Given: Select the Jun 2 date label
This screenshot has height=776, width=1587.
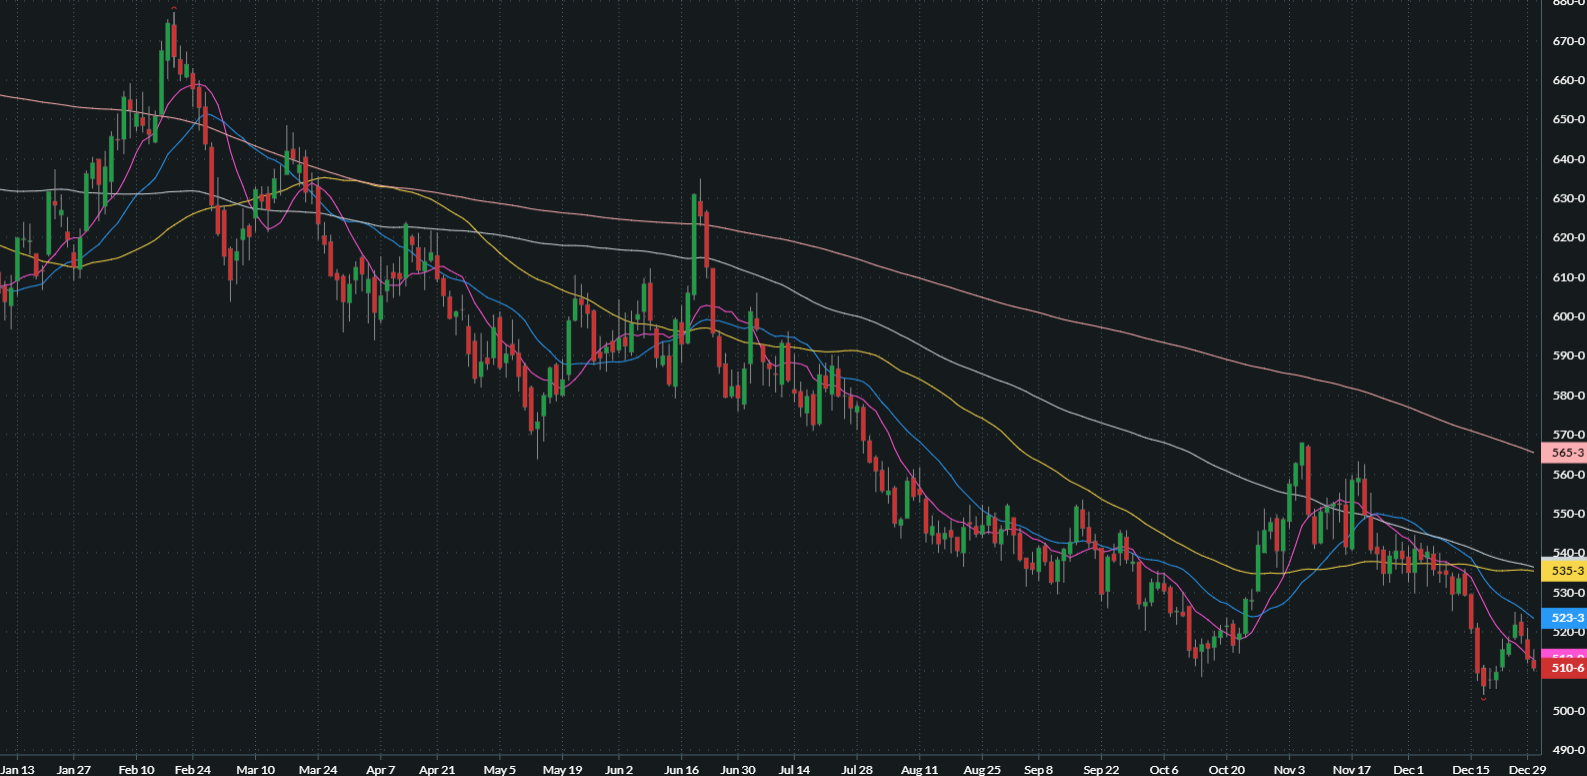Looking at the screenshot, I should (619, 770).
